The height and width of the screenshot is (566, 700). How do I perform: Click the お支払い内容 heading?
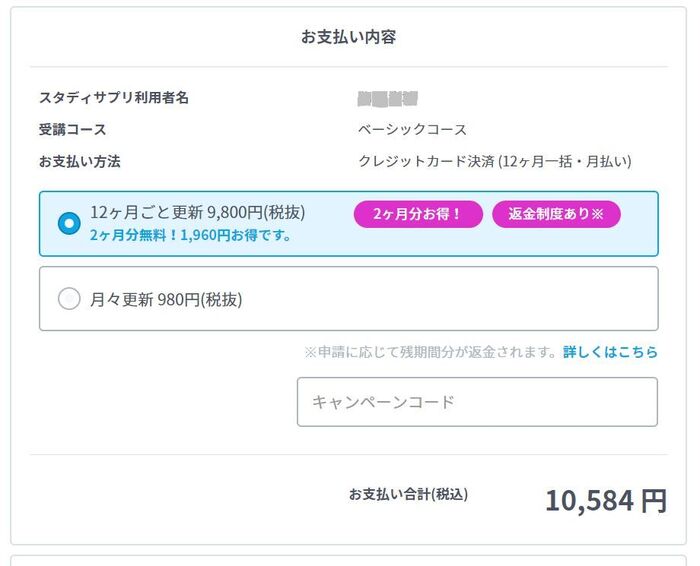349,37
